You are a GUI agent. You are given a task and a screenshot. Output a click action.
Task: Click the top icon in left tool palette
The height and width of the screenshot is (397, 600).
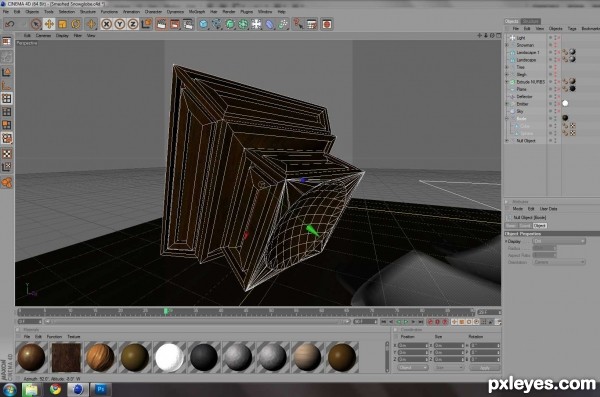click(7, 41)
